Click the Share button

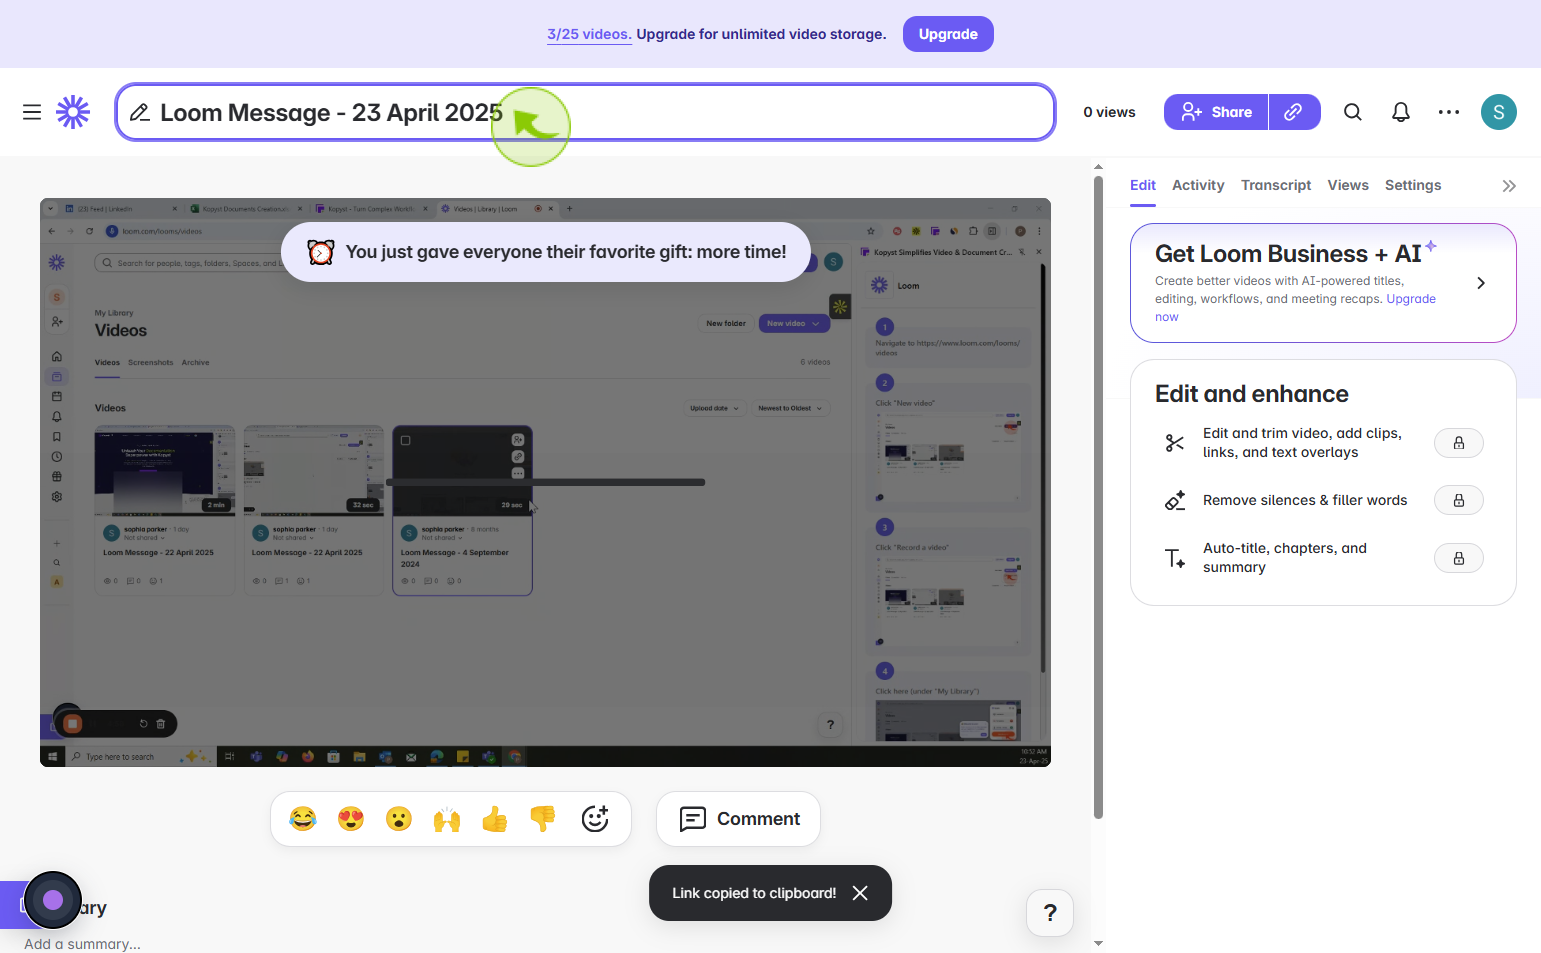pos(1216,112)
